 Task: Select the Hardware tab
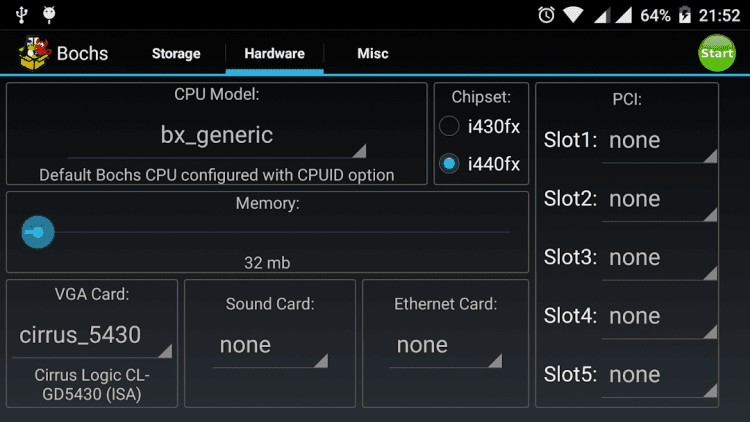click(274, 54)
